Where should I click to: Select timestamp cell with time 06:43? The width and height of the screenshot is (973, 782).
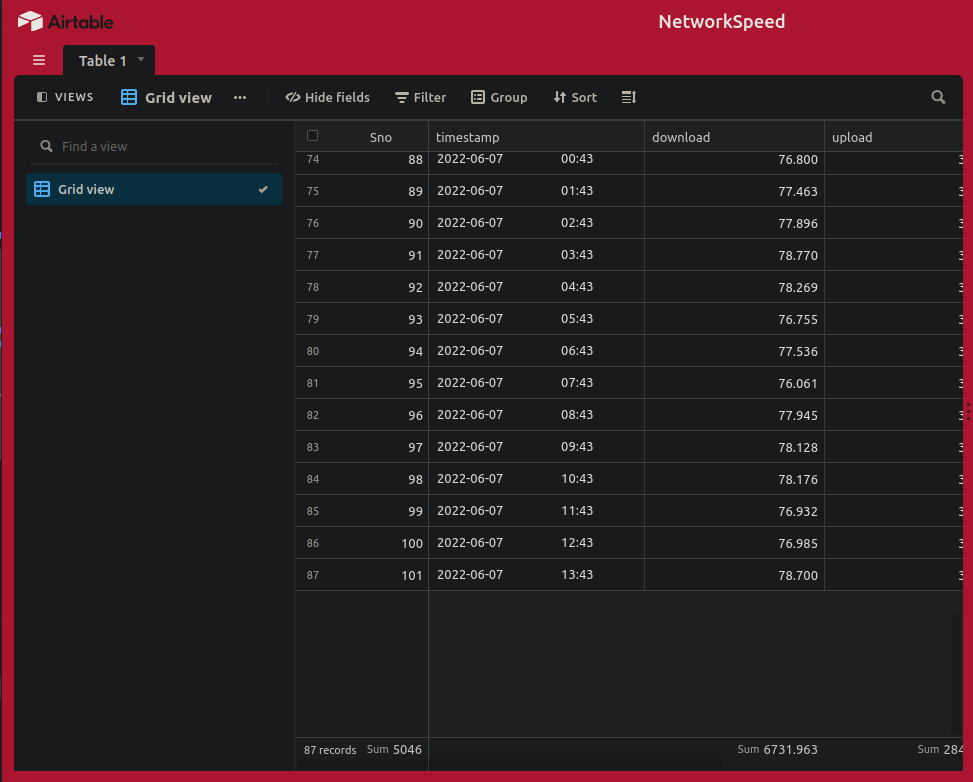pos(536,351)
